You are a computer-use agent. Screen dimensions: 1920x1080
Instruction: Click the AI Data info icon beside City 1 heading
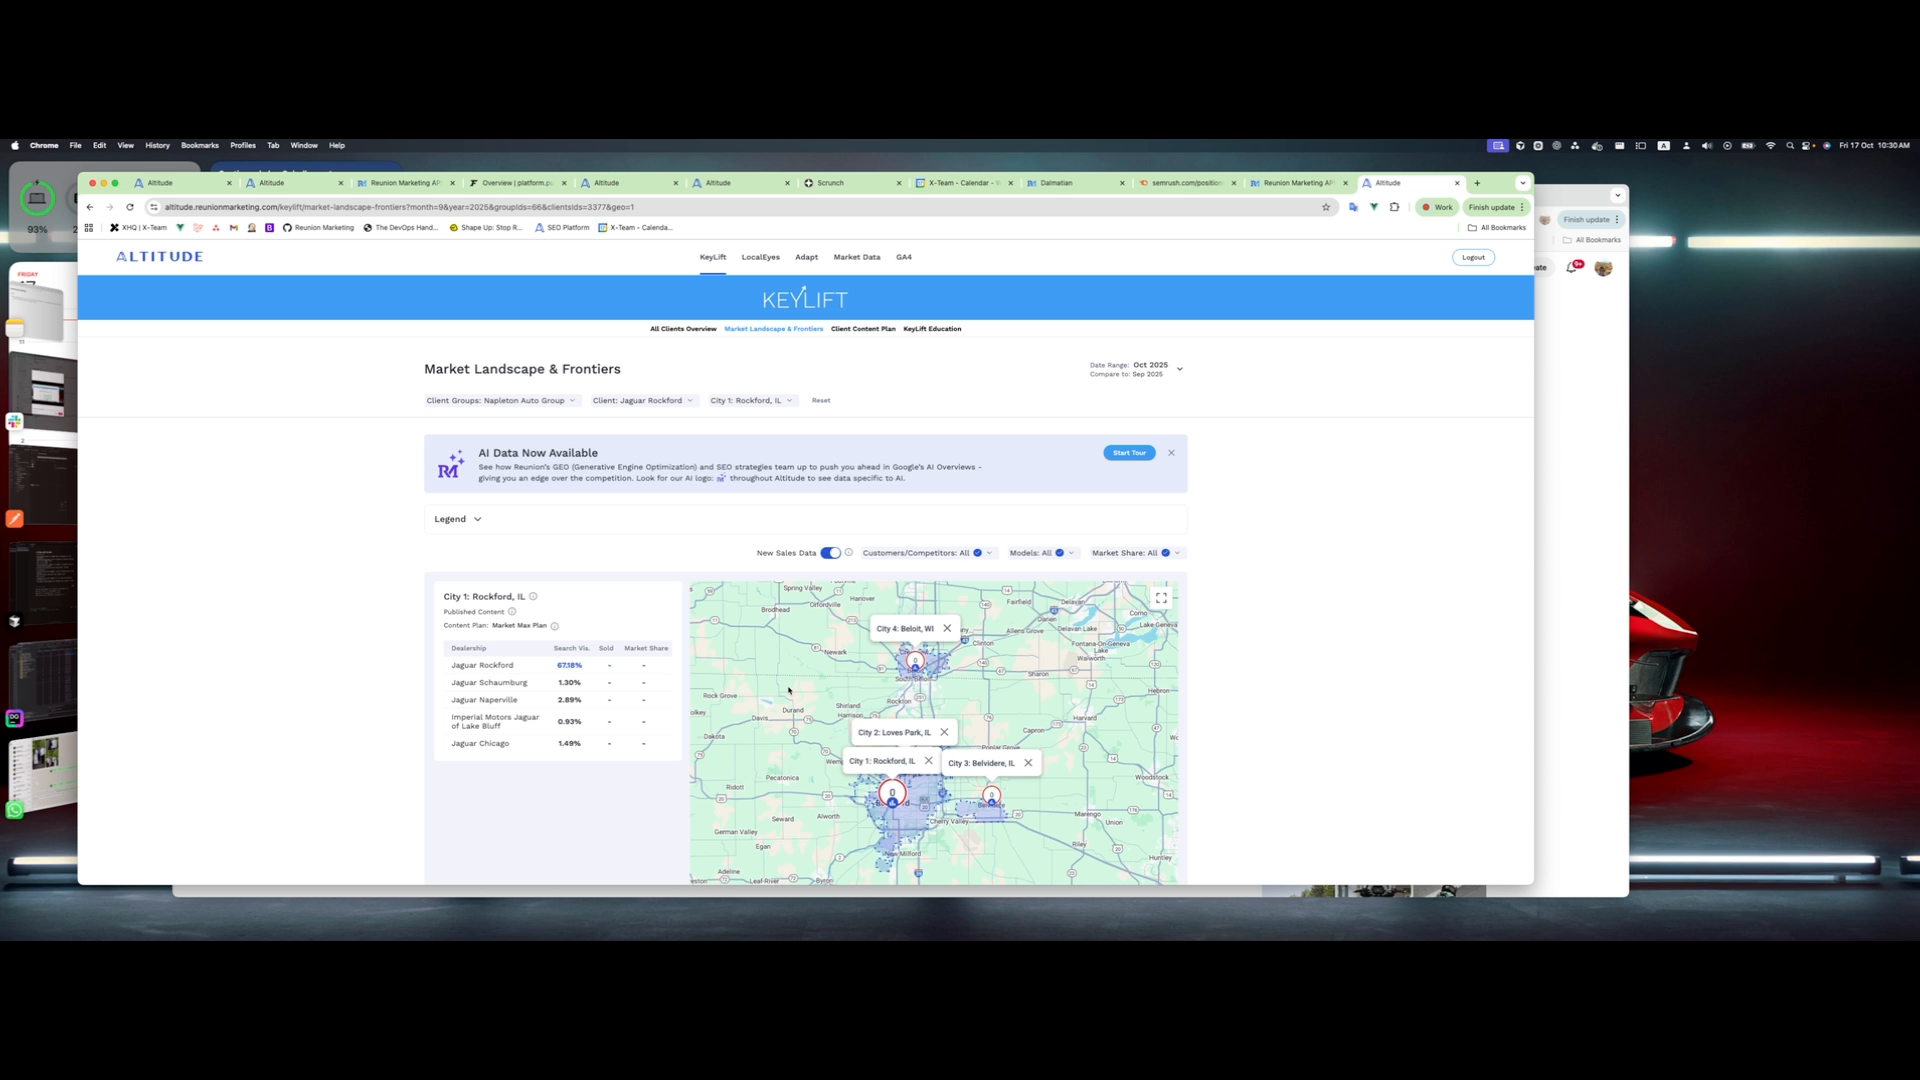coord(533,596)
